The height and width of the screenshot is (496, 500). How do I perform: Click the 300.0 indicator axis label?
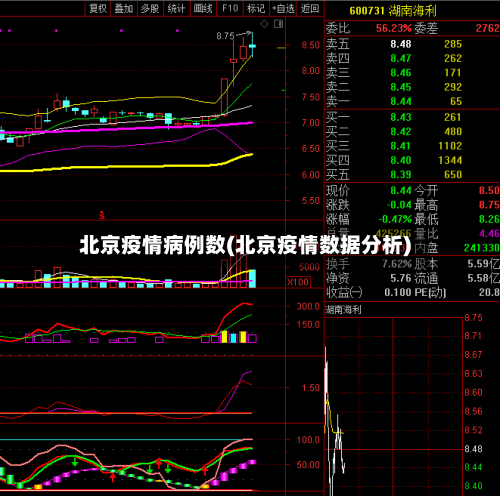coord(308,307)
